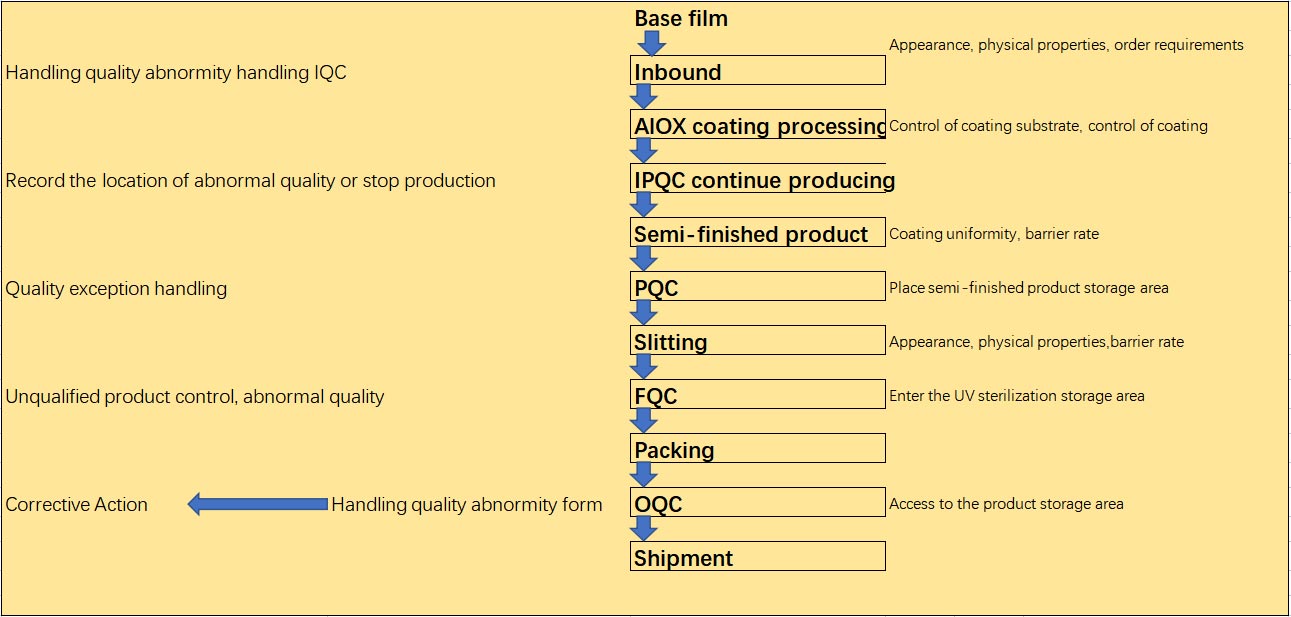Select the arrow between Semi-finished product and PQC

pos(644,258)
